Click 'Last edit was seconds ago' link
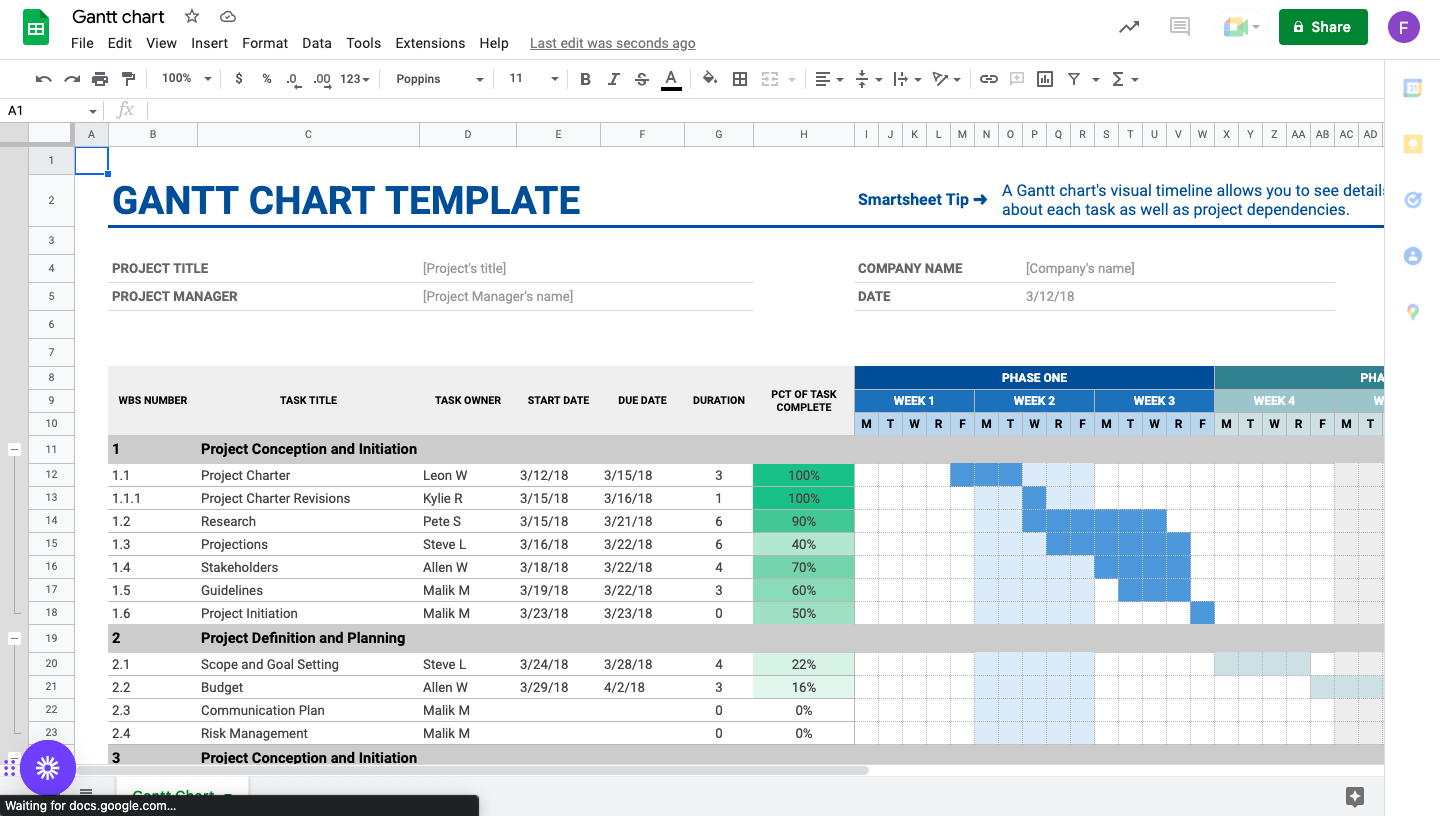Viewport: 1440px width, 816px height. click(612, 43)
